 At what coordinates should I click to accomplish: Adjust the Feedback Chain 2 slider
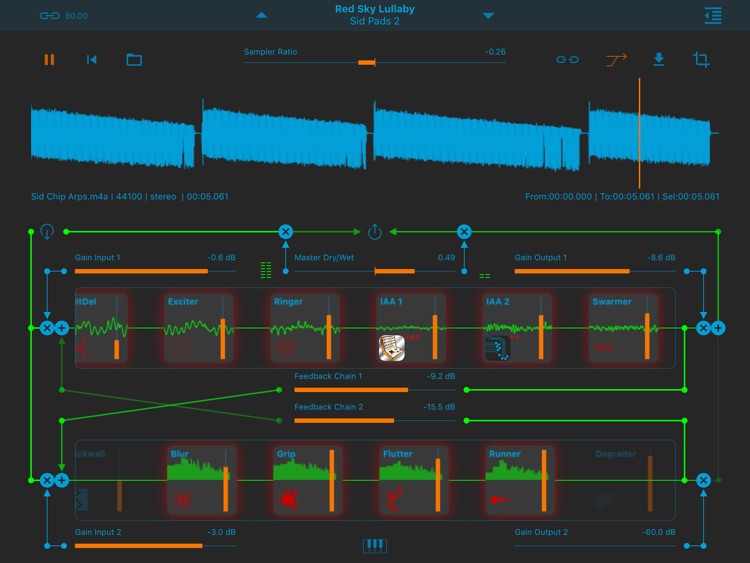click(x=375, y=420)
